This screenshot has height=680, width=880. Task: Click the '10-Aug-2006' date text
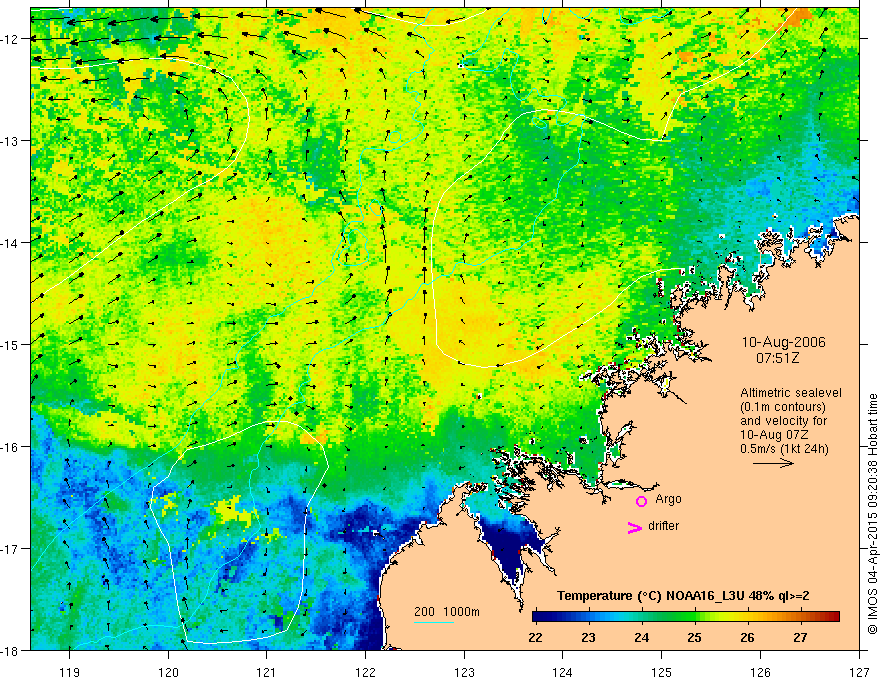(783, 342)
